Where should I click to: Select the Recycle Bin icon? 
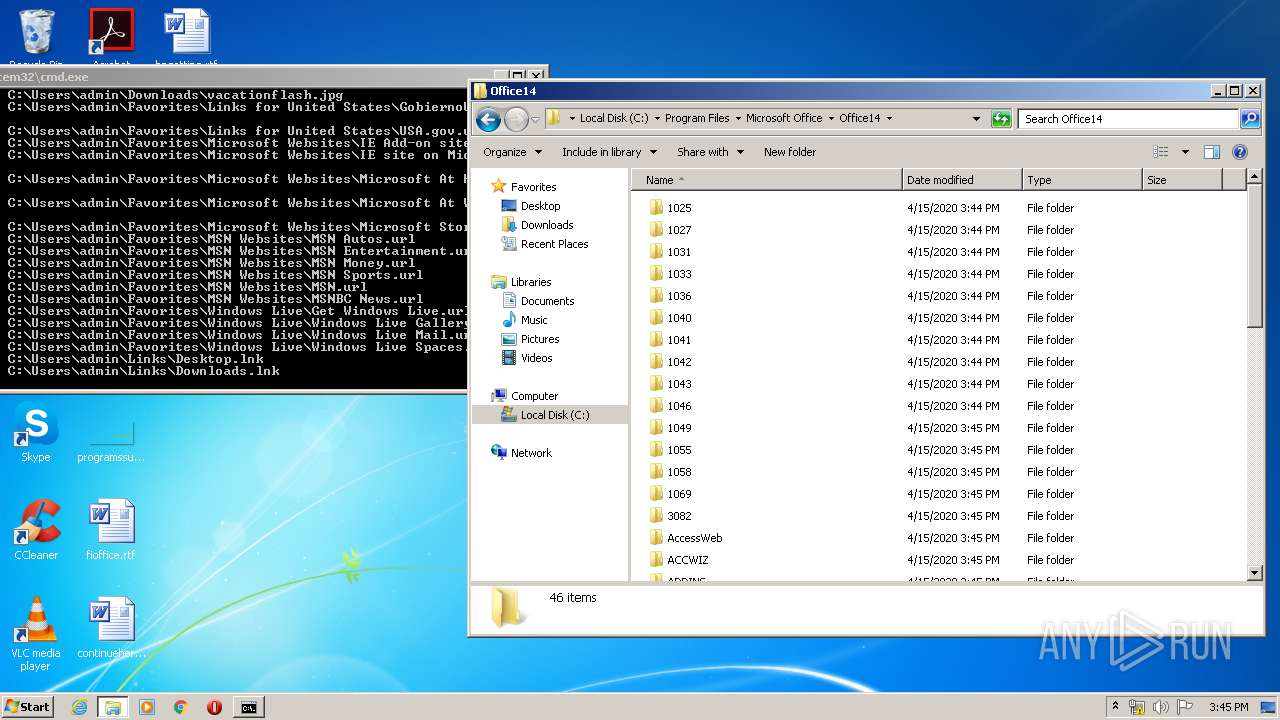pyautogui.click(x=36, y=35)
